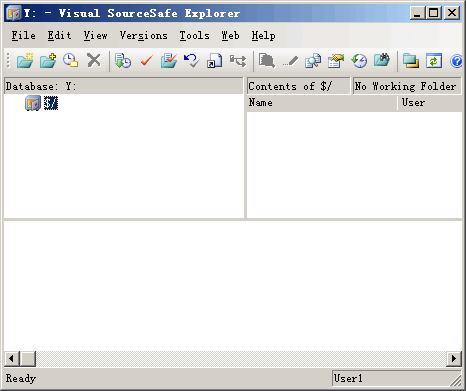Click the Check In toolbar icon
The width and height of the screenshot is (466, 391).
click(169, 61)
